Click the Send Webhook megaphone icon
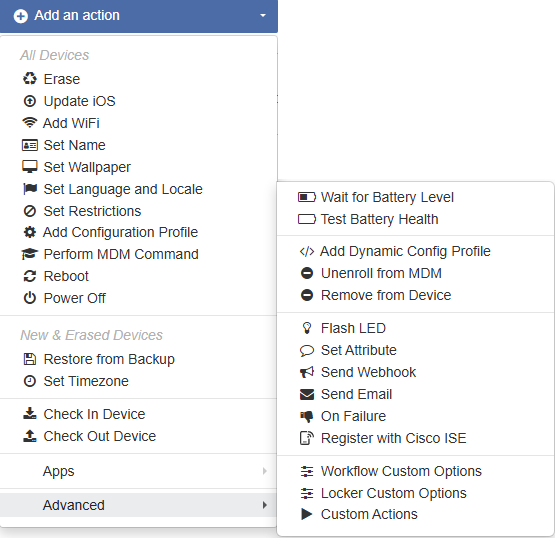This screenshot has width=555, height=538. [x=307, y=372]
